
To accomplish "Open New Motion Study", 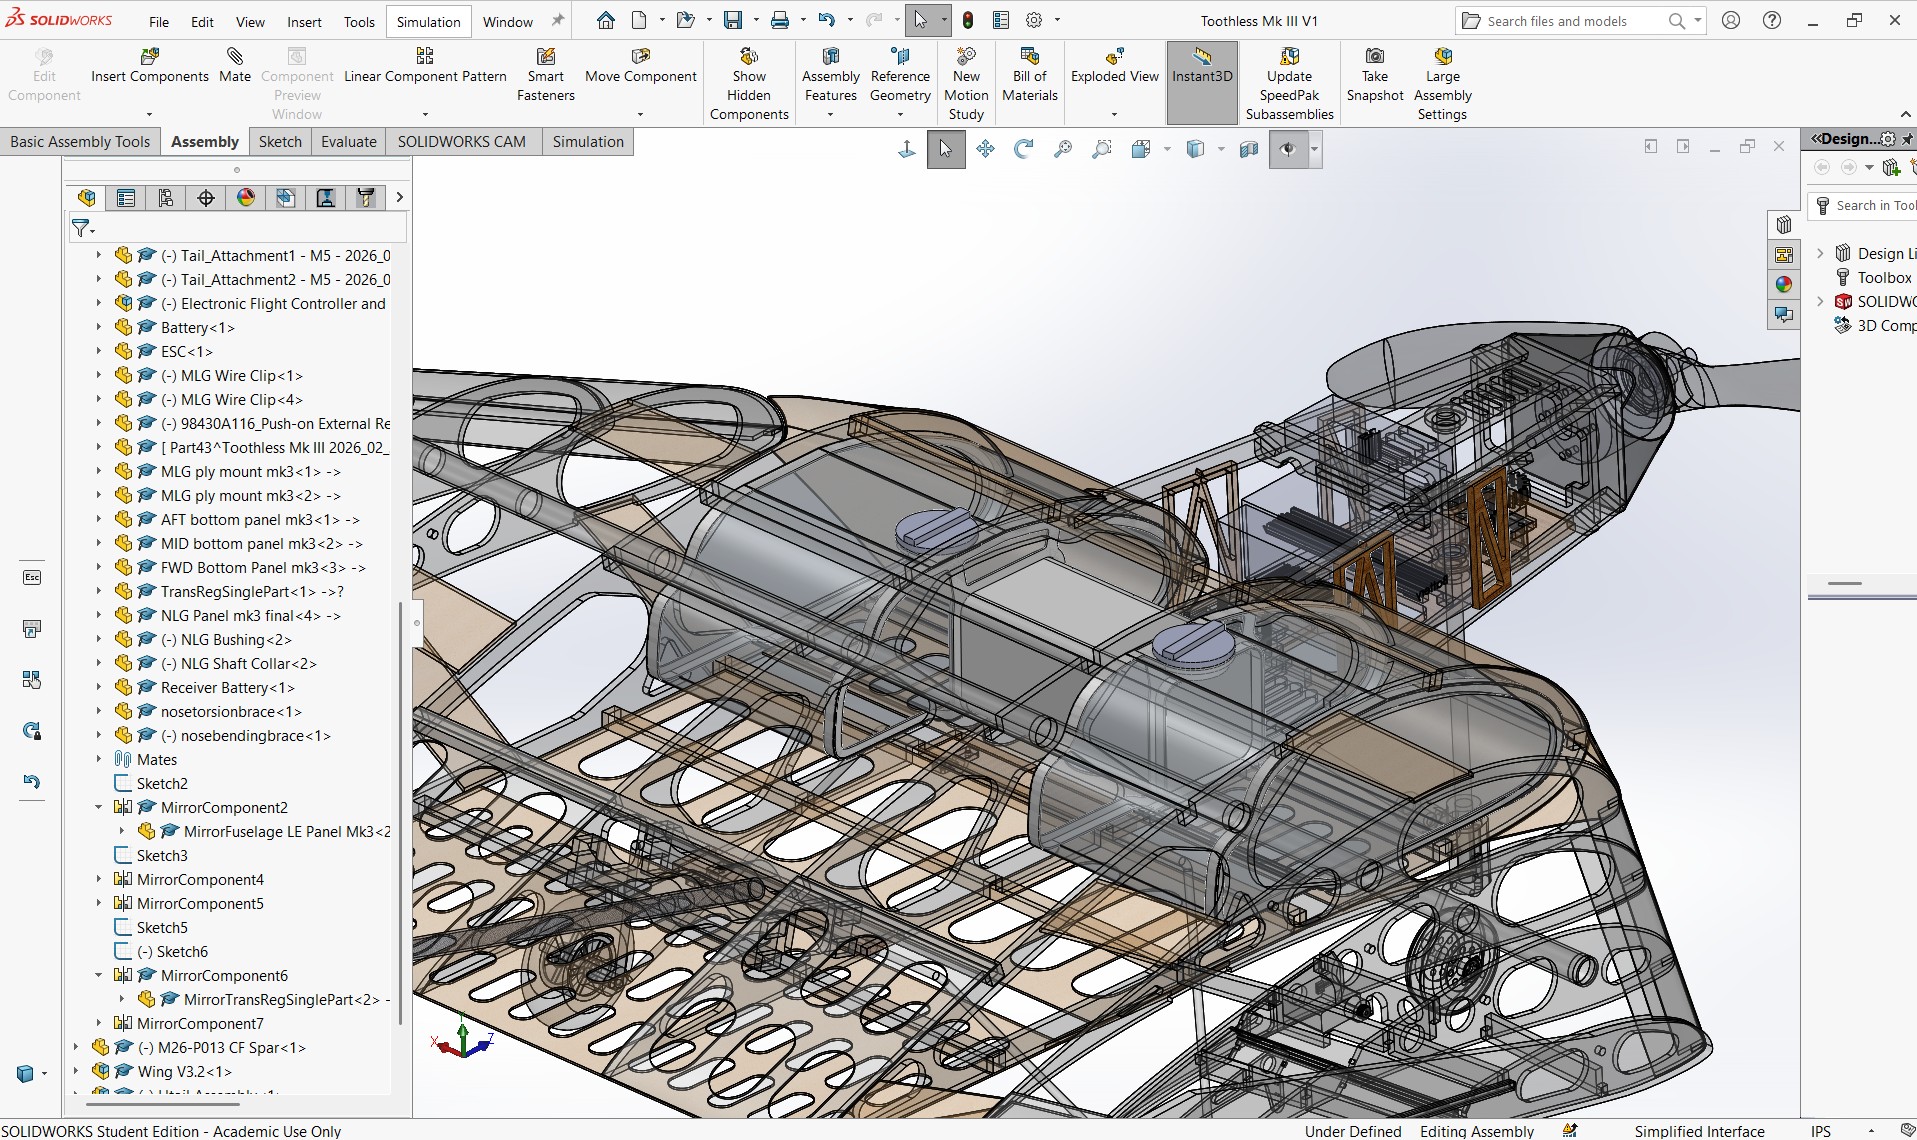I will click(x=966, y=84).
